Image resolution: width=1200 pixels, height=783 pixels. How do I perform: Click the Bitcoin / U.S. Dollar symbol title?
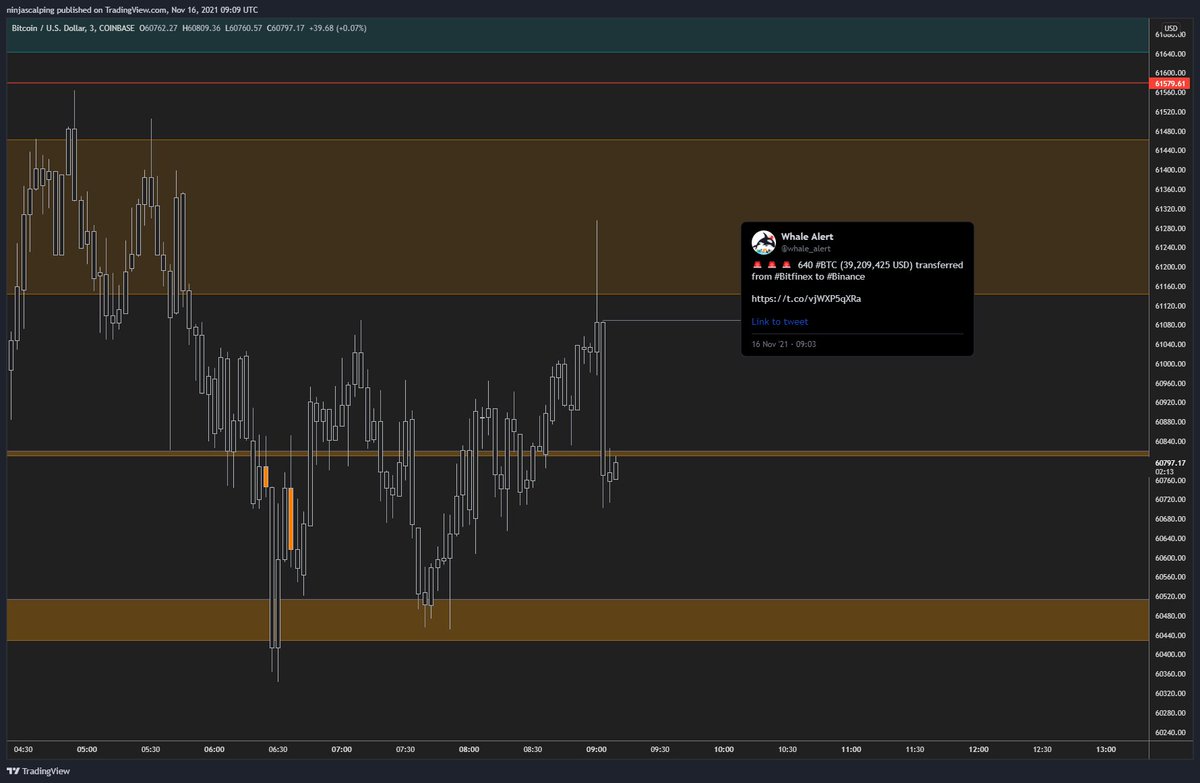(x=50, y=27)
